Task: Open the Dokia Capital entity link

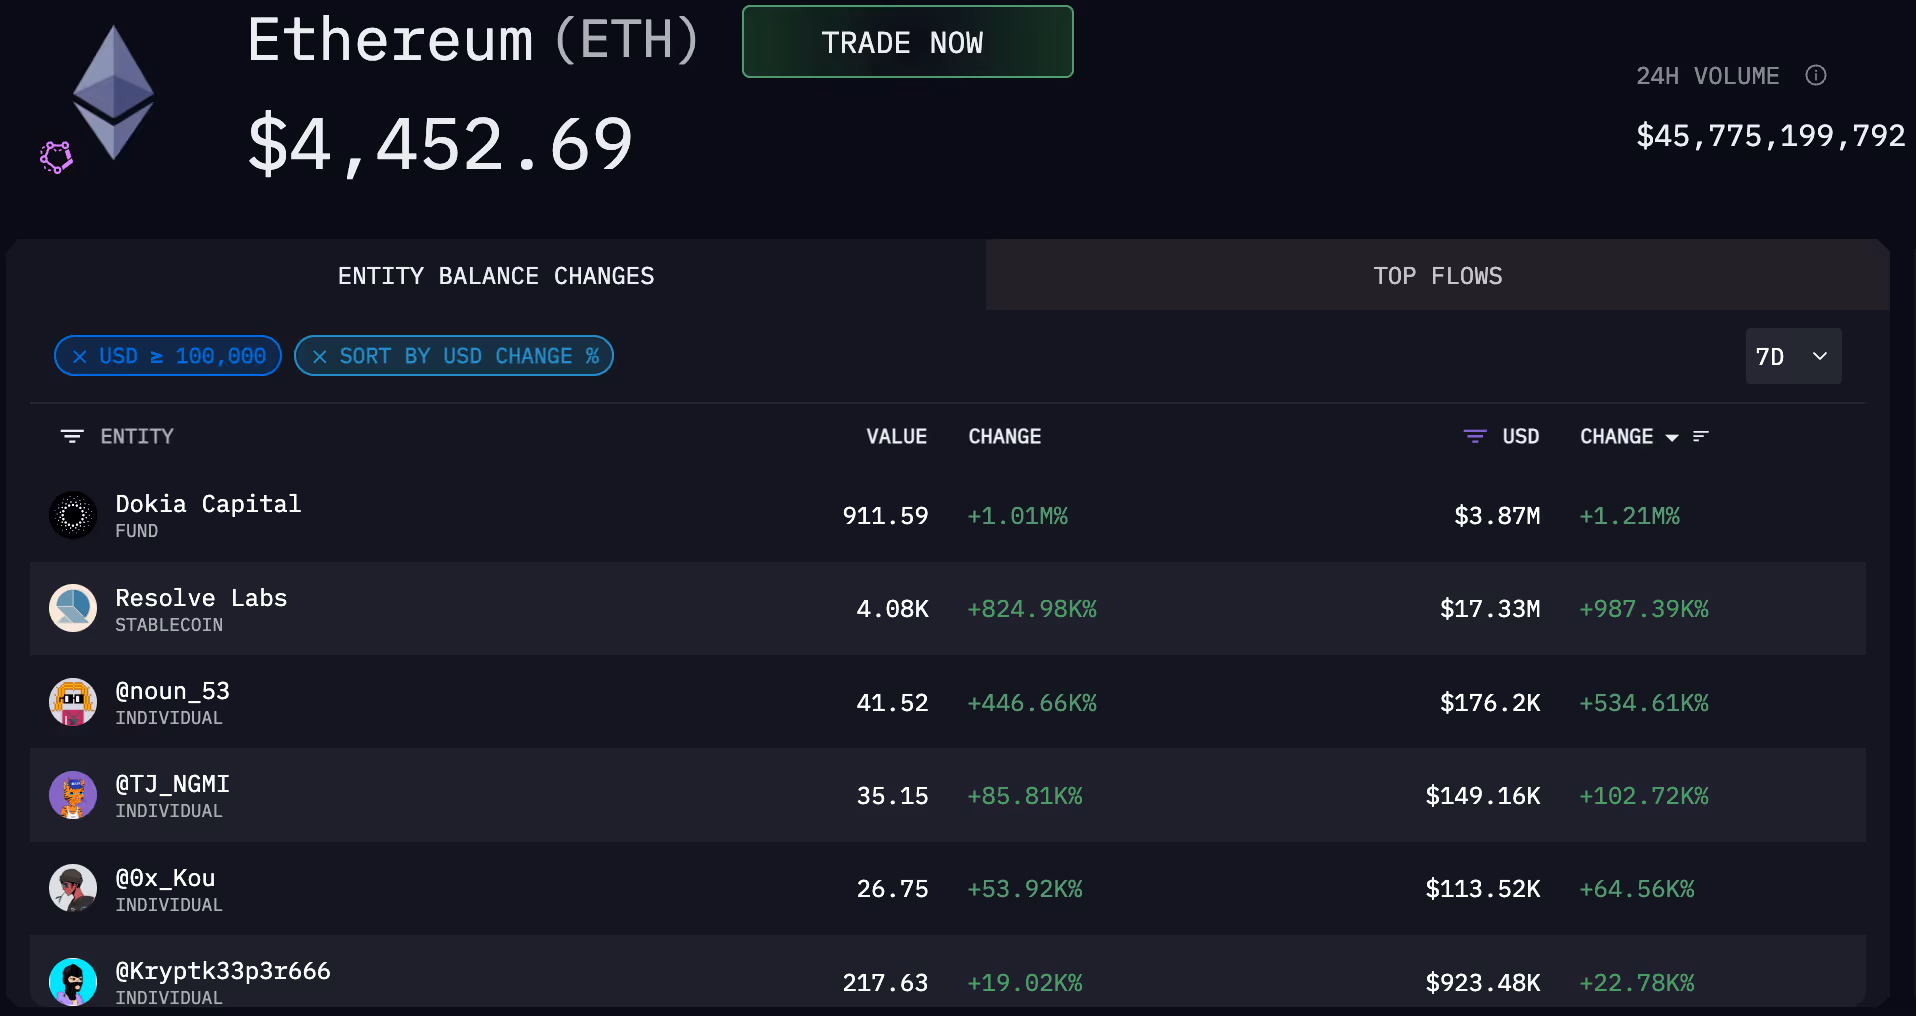Action: [208, 504]
